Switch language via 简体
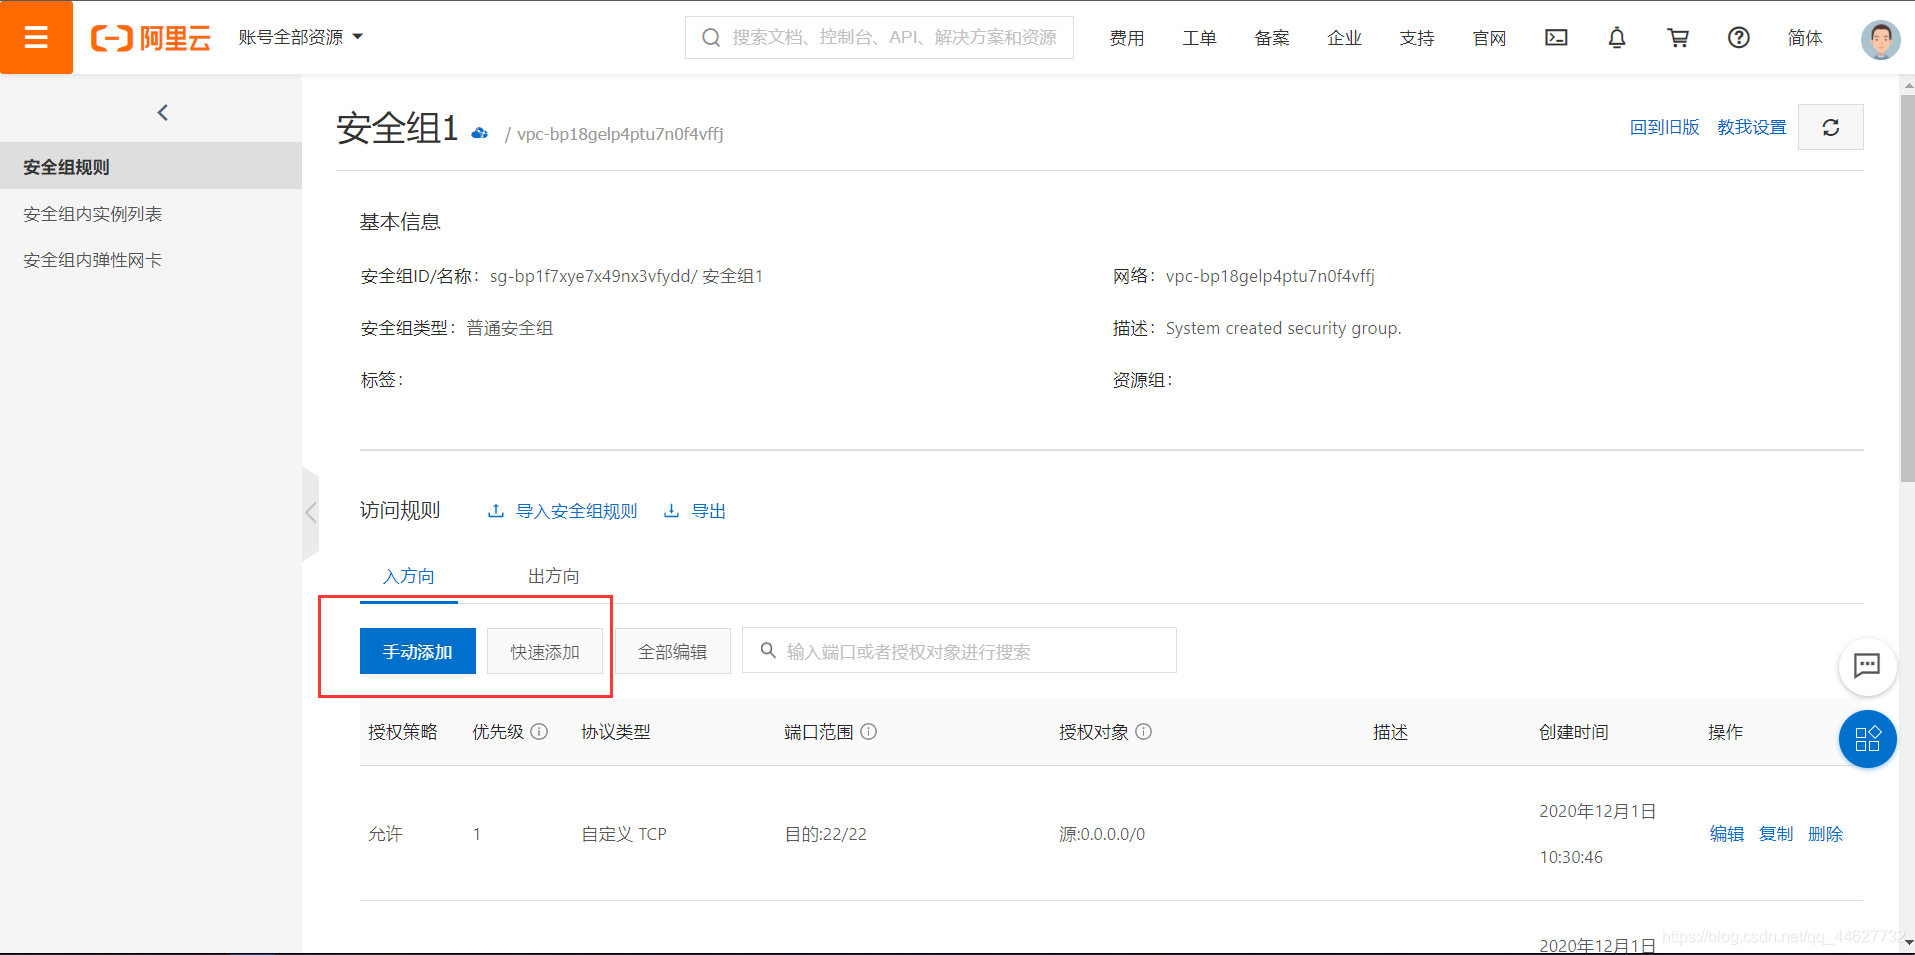Screen dimensions: 1915x955 coord(1805,38)
